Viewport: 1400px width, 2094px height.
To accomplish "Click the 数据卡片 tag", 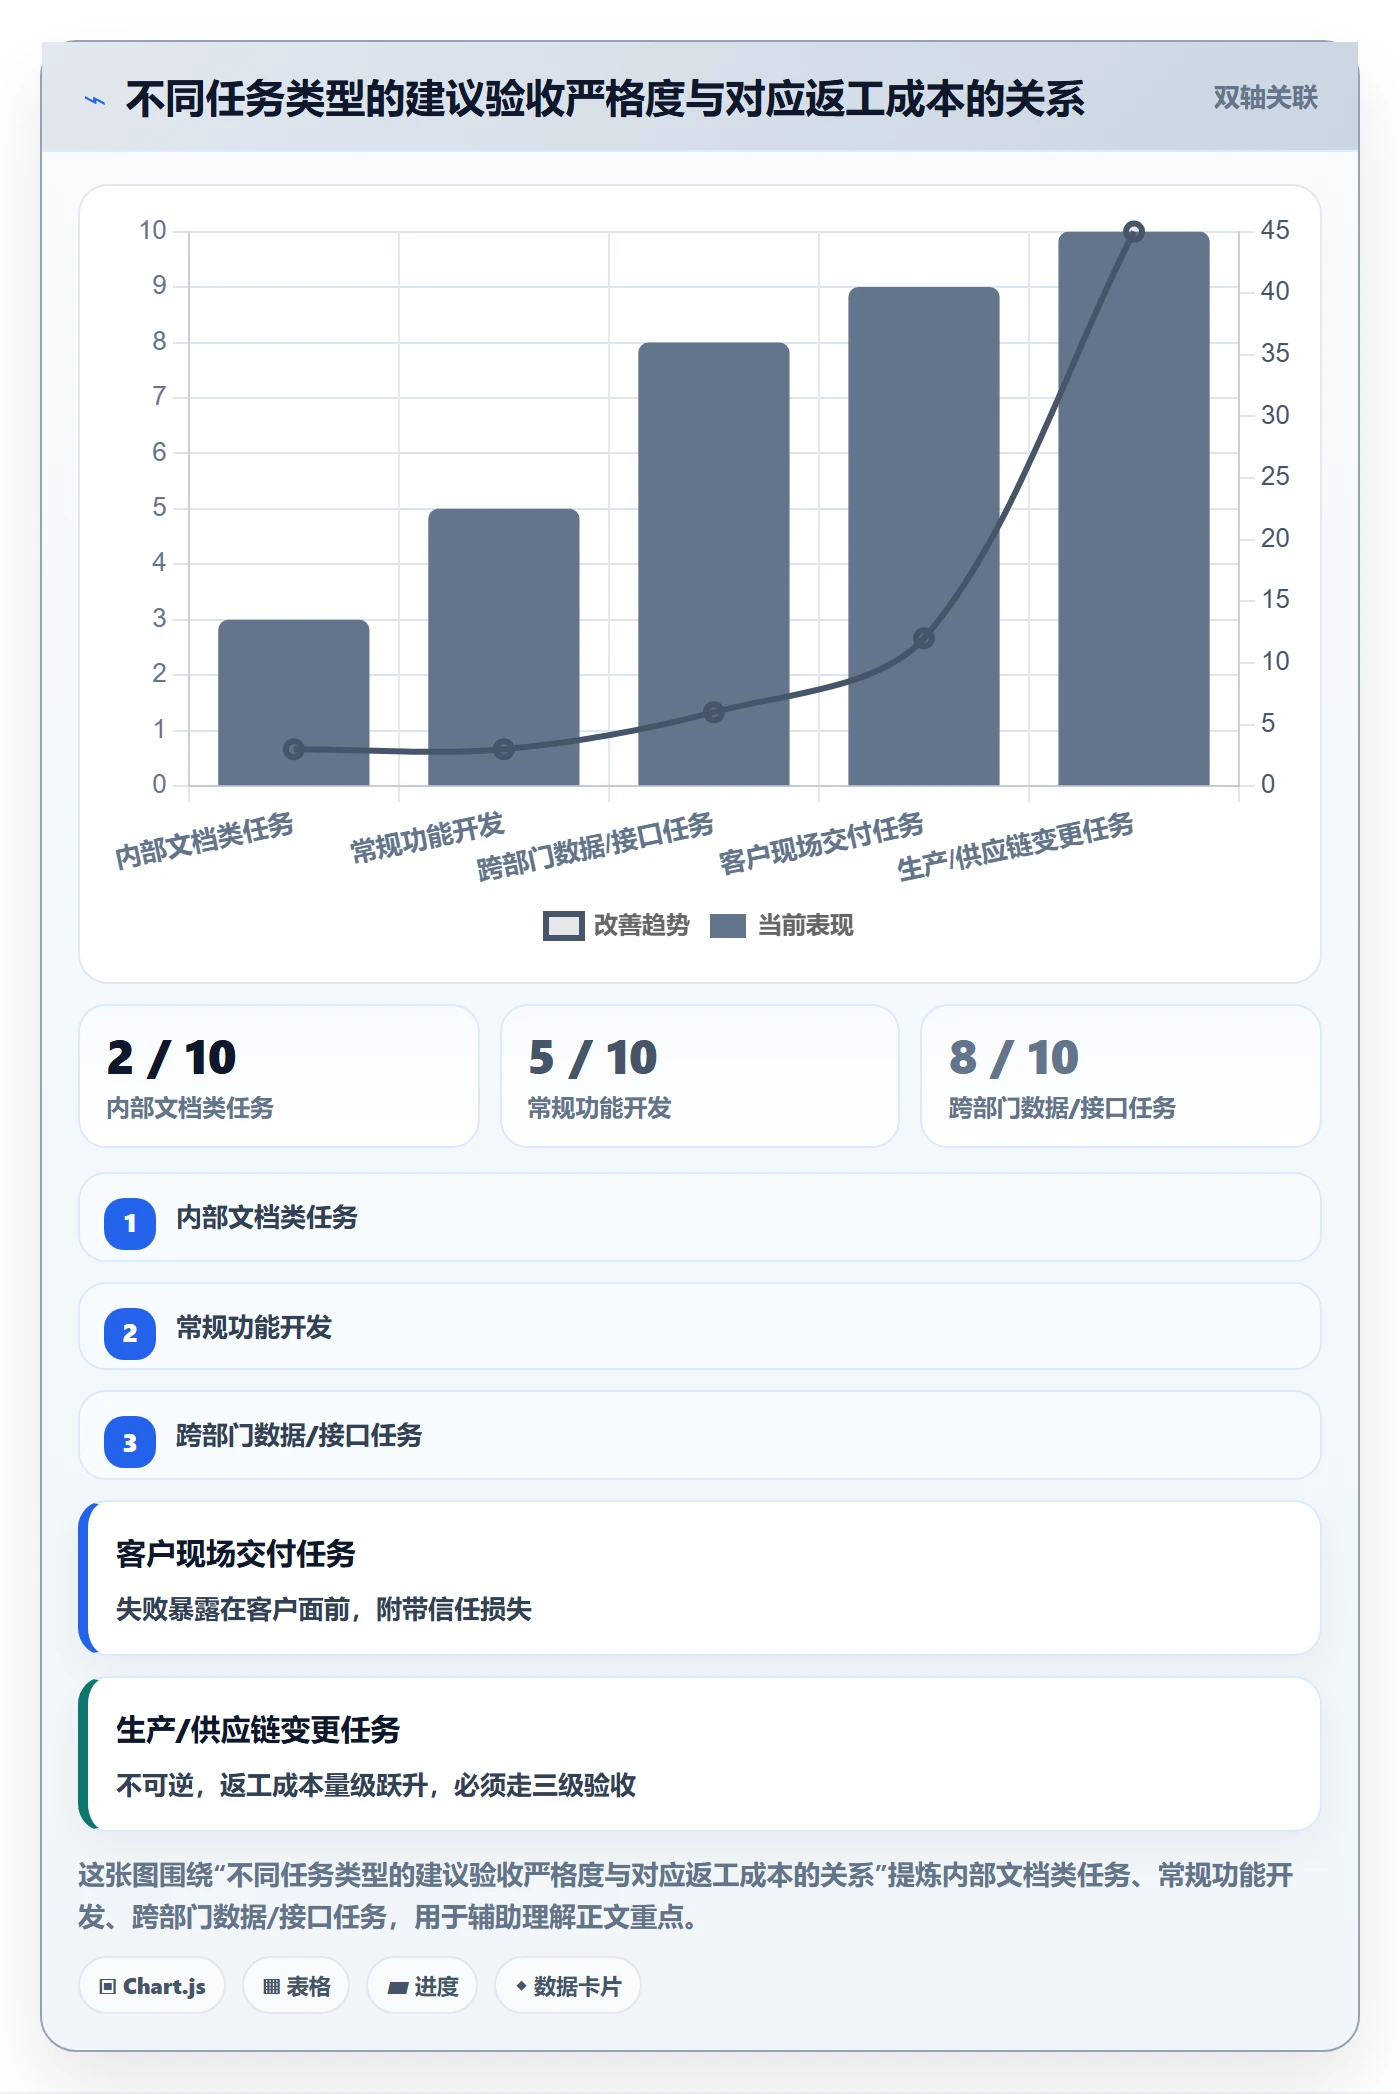I will (x=568, y=1986).
